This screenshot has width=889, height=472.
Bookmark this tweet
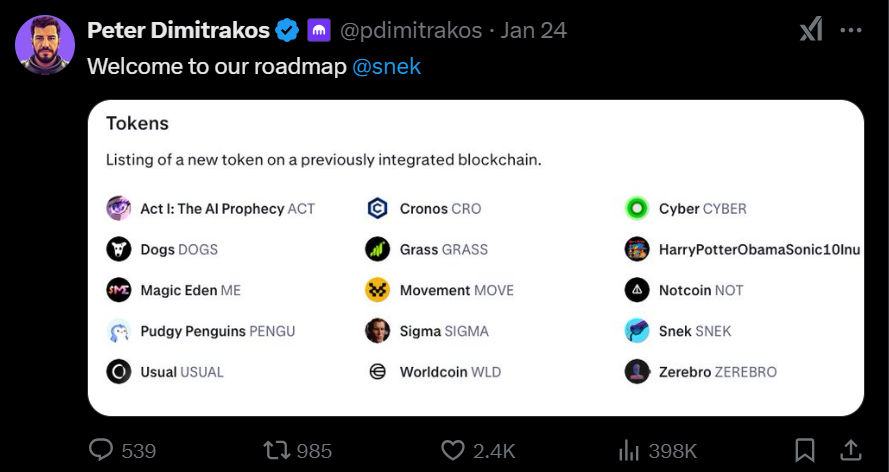[x=805, y=450]
